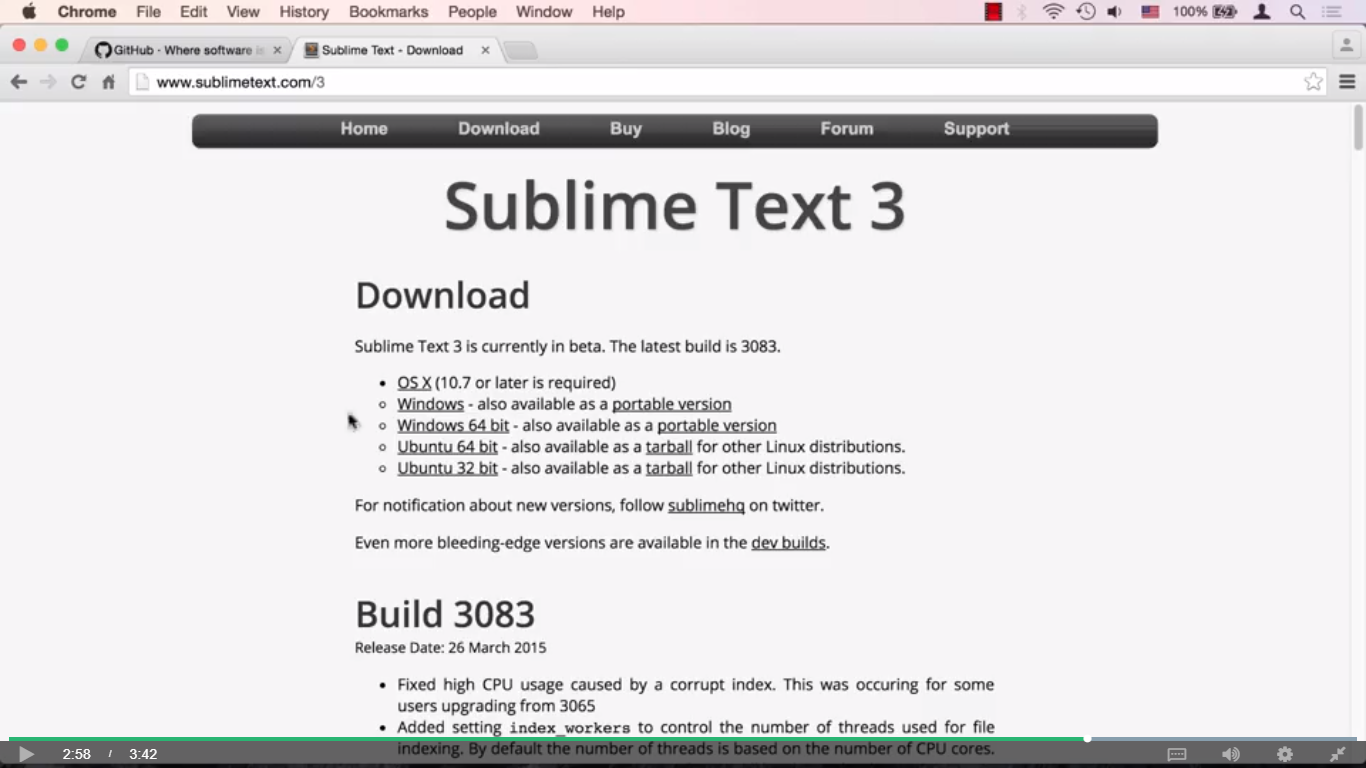
Task: Open Time Machine menu bar icon
Action: [x=1085, y=12]
